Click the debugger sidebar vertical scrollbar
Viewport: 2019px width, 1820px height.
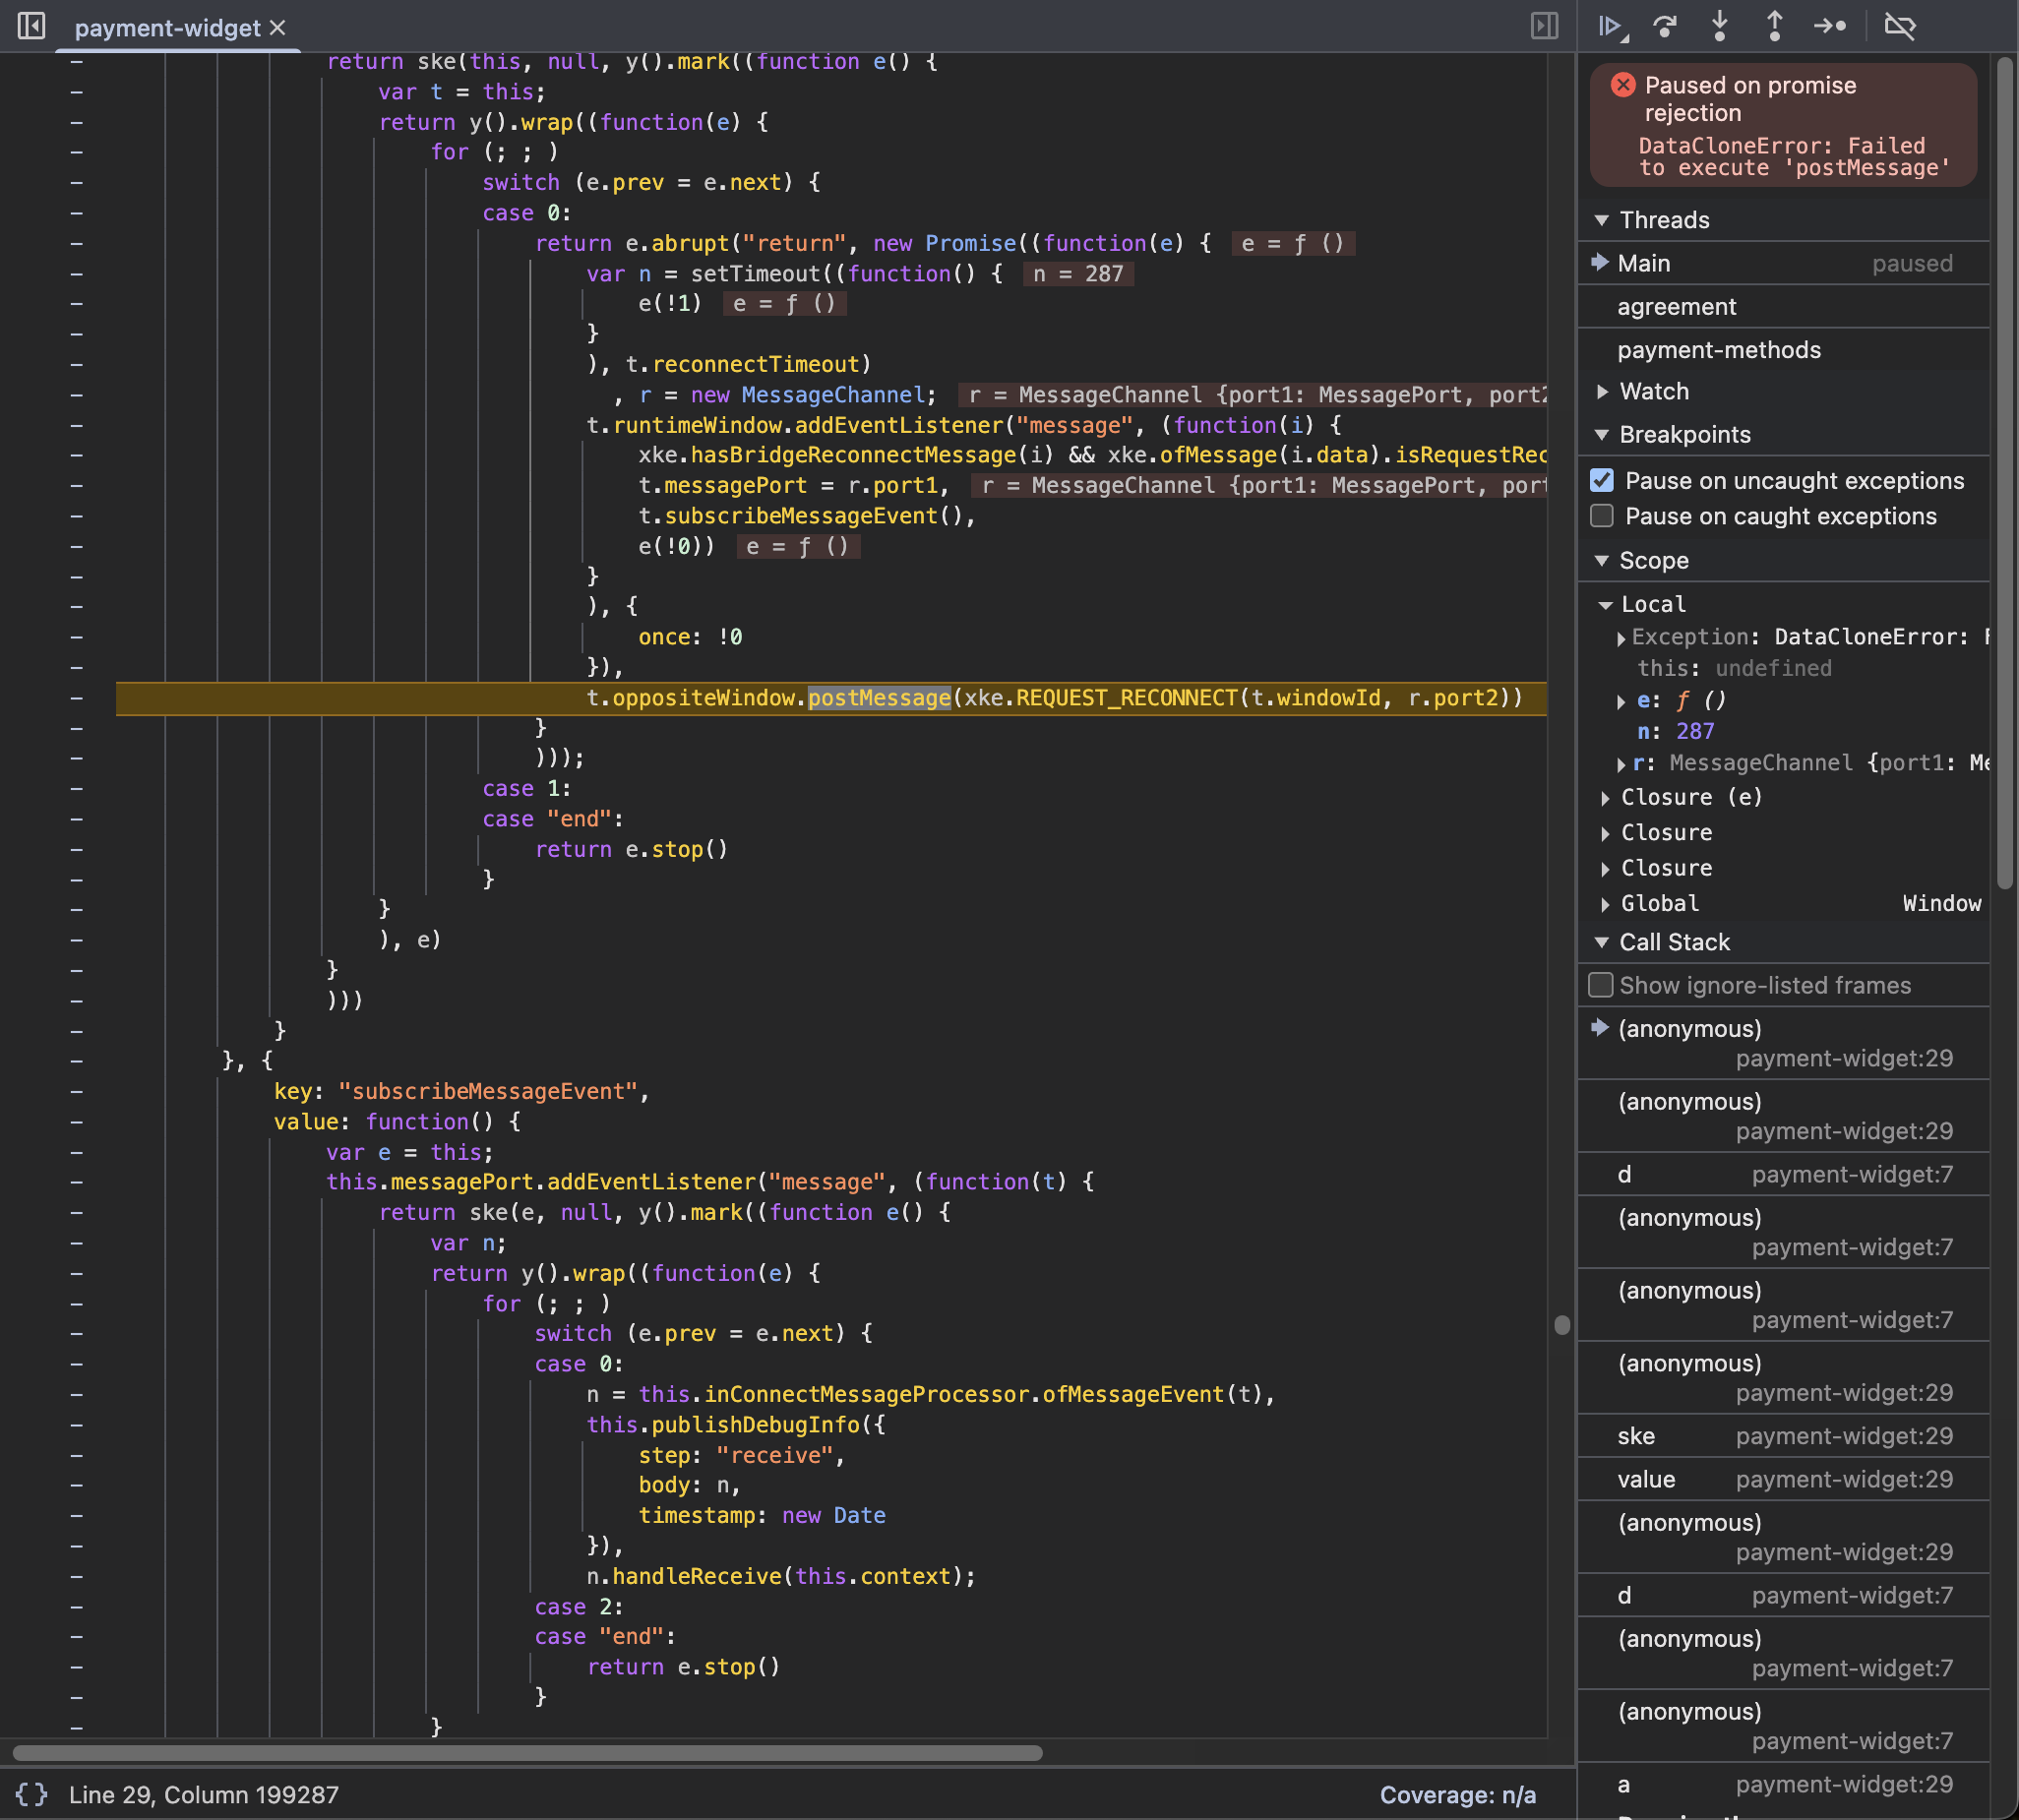point(2004,473)
